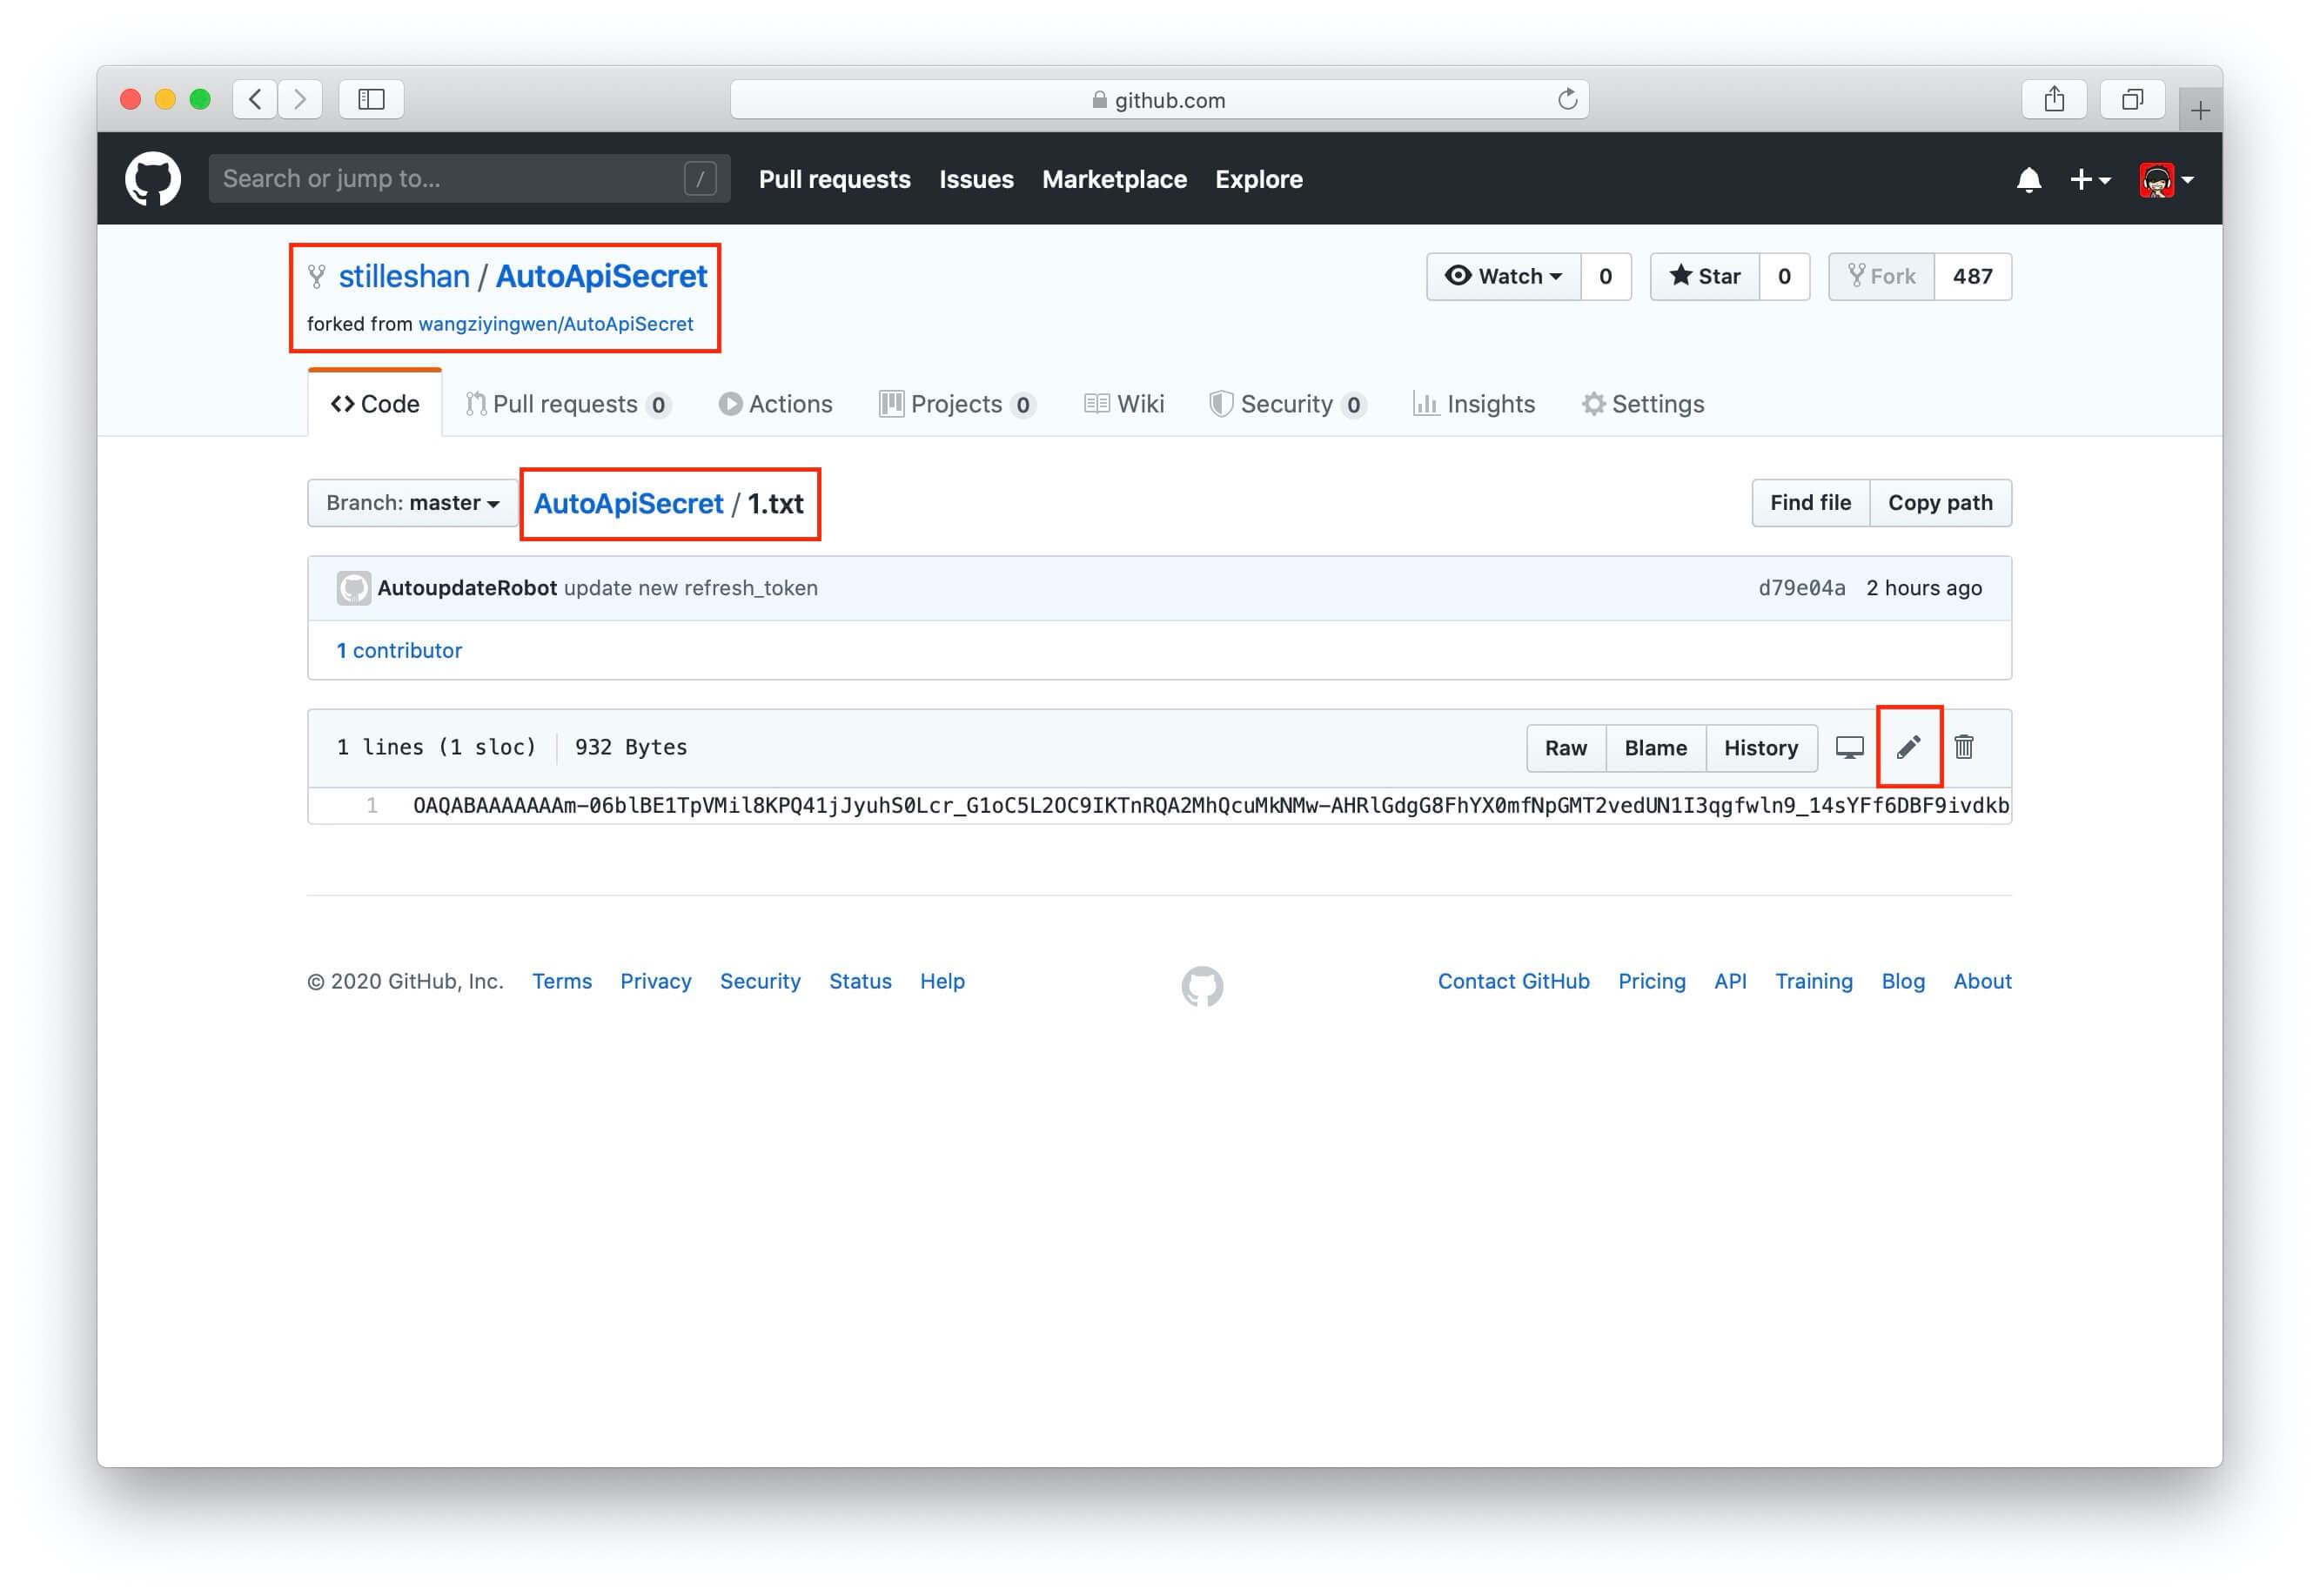This screenshot has height=1596, width=2320.
Task: Open Issues in top navigation
Action: point(976,179)
